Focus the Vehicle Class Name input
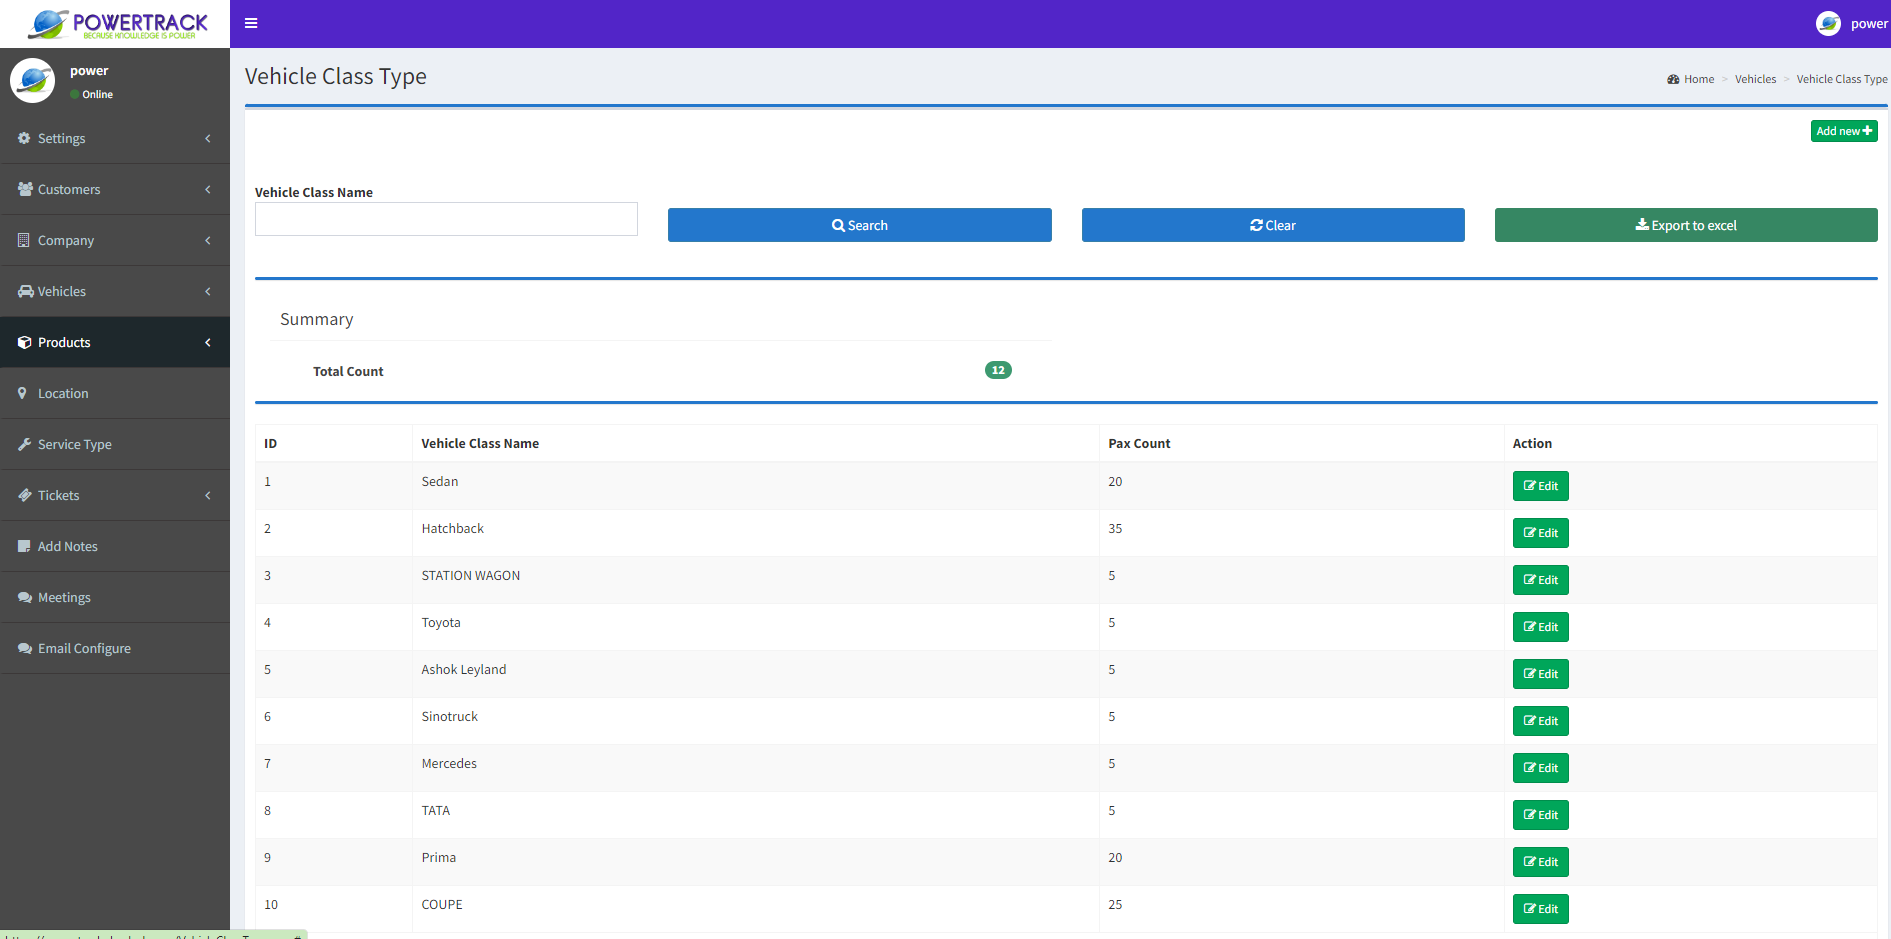Screen dimensions: 1891x939 coord(446,220)
